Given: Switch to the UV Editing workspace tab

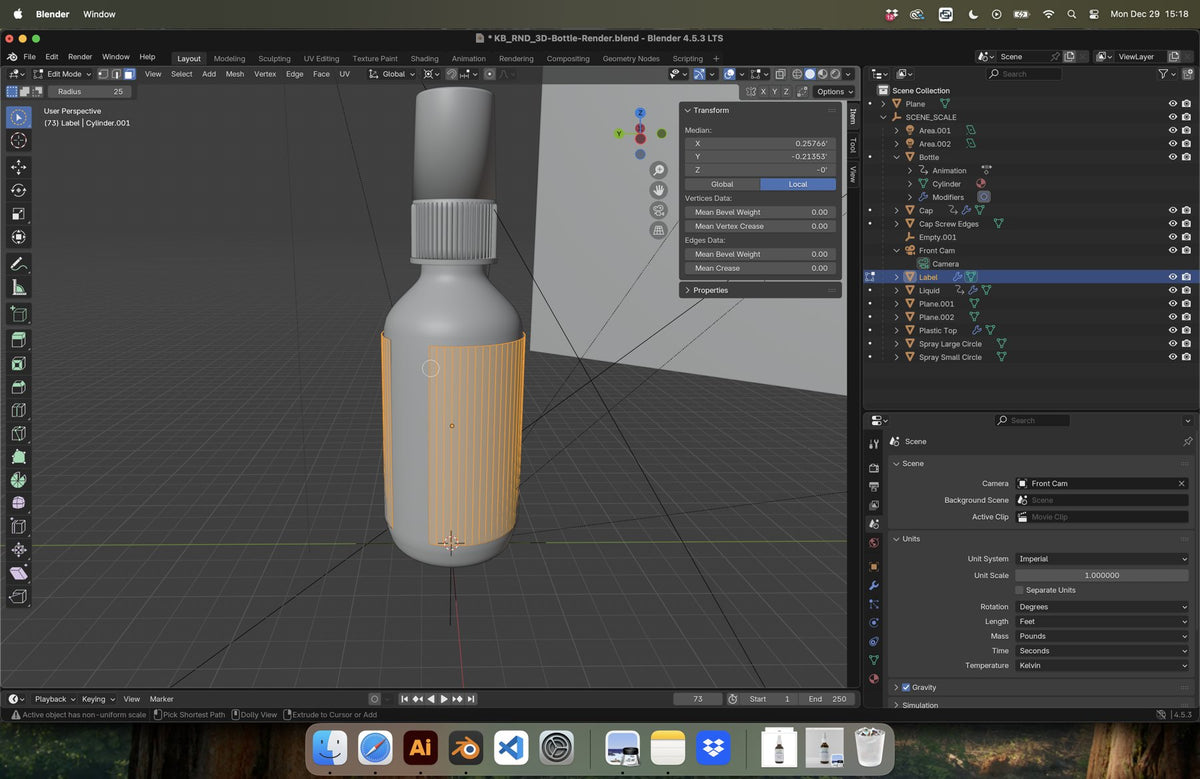Looking at the screenshot, I should 321,59.
